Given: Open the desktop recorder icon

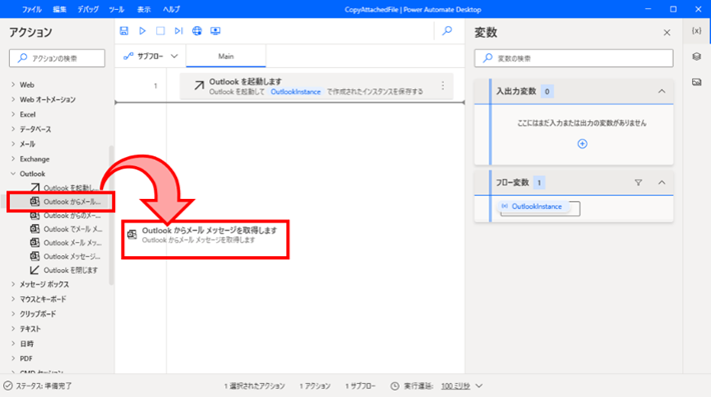Looking at the screenshot, I should click(x=215, y=31).
